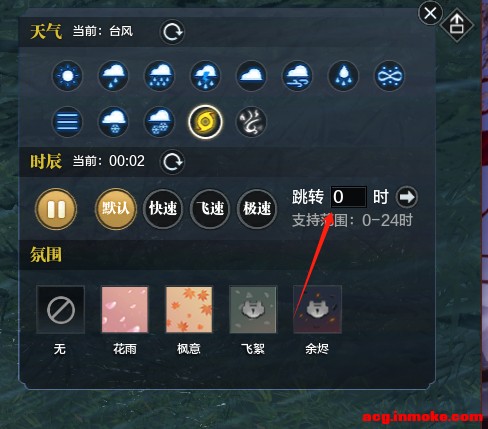Confirm time jump with the arrow button
Viewport: 488px width, 429px height.
pyautogui.click(x=407, y=197)
